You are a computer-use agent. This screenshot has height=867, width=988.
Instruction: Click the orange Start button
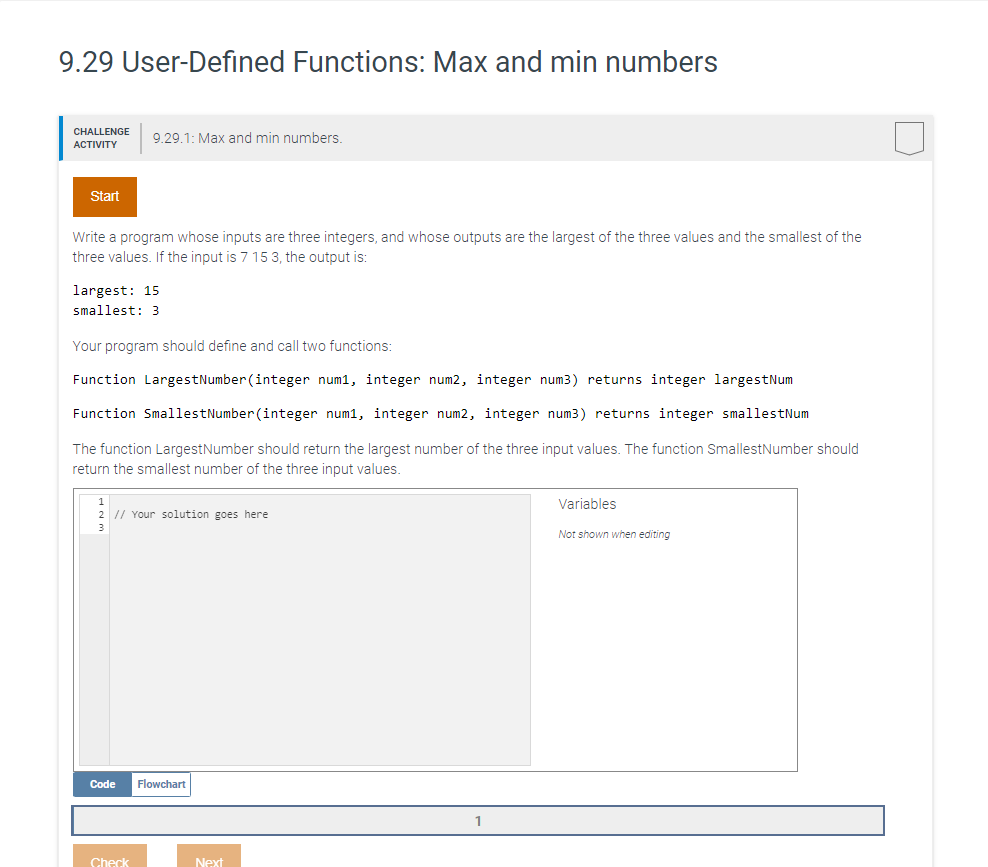point(105,197)
